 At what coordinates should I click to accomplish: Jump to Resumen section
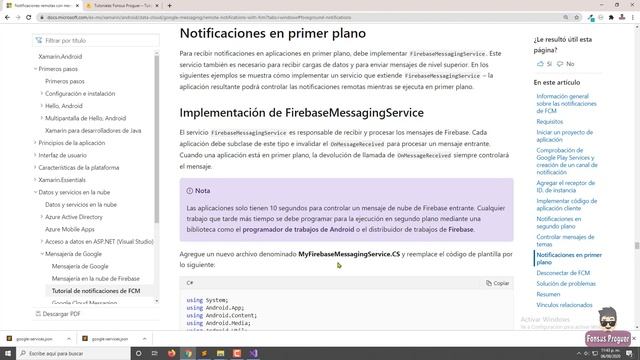click(548, 294)
